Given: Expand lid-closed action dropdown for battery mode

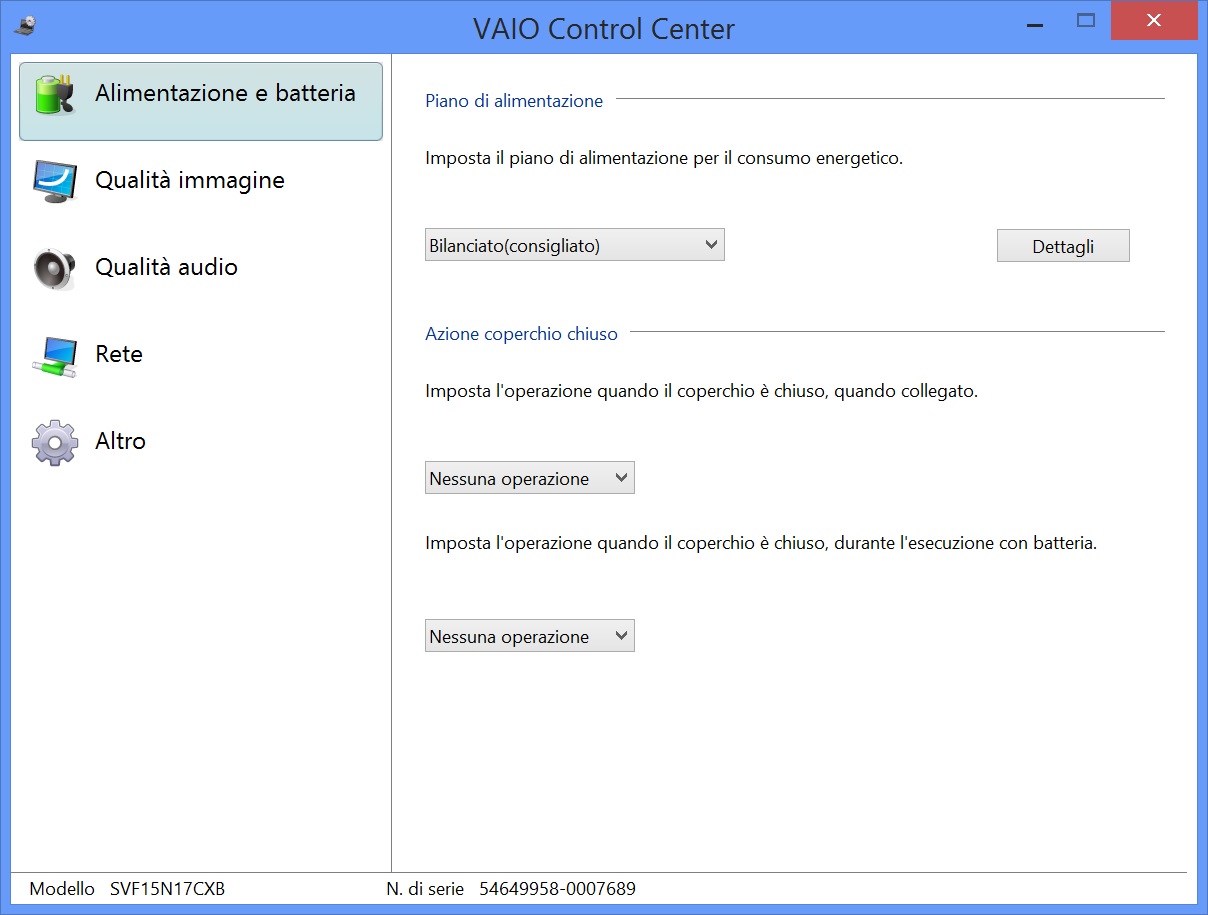Looking at the screenshot, I should pyautogui.click(x=529, y=636).
